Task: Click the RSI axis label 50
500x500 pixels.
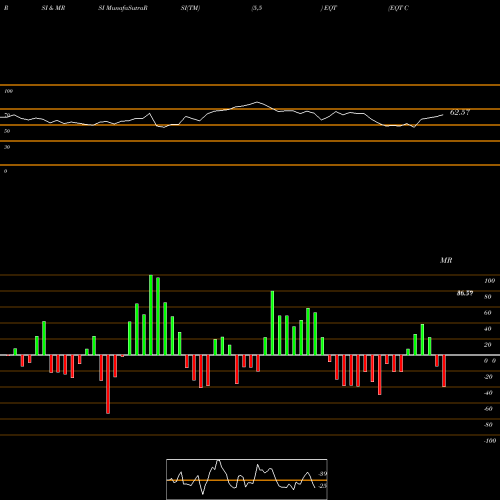Action: (x=7, y=131)
